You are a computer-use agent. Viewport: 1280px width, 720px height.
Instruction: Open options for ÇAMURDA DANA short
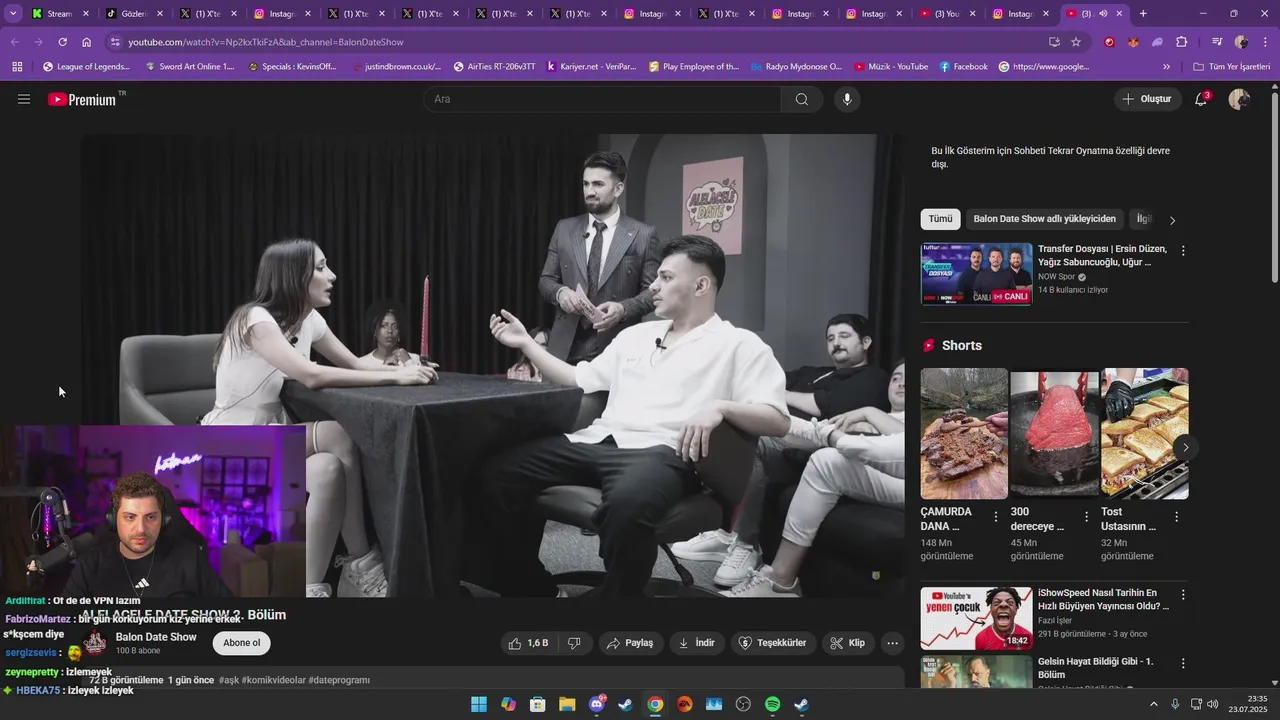996,517
